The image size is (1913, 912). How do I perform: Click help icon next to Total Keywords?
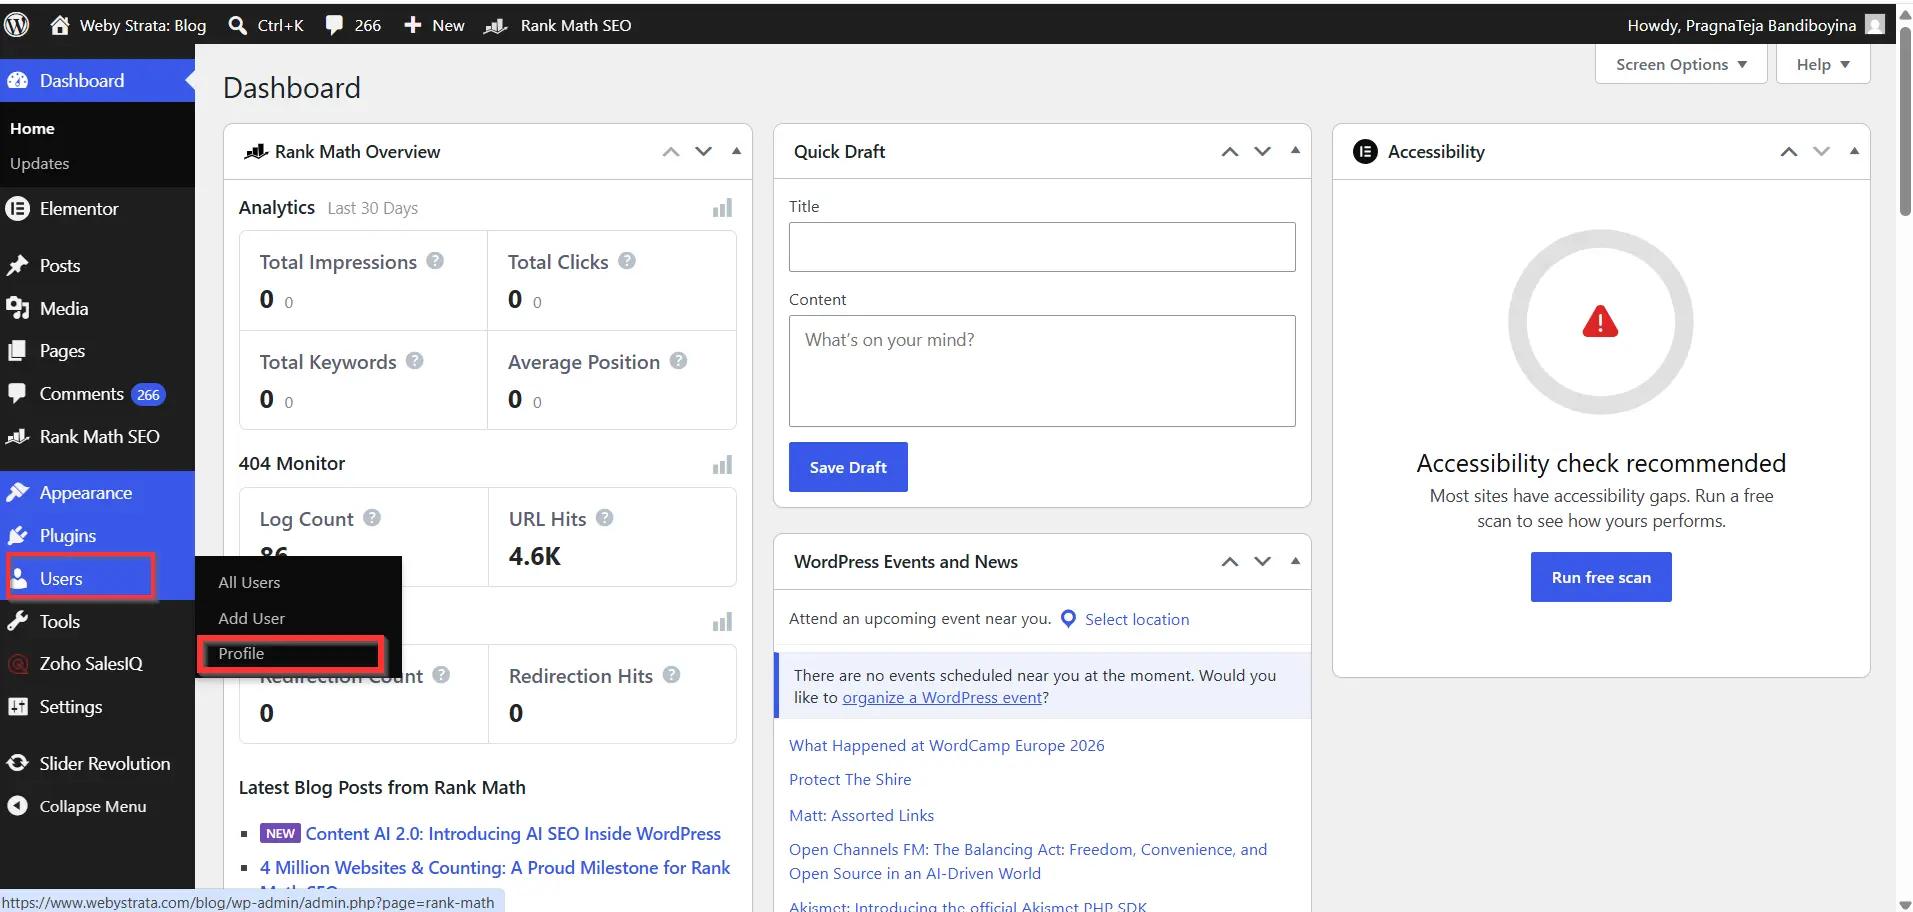click(415, 360)
